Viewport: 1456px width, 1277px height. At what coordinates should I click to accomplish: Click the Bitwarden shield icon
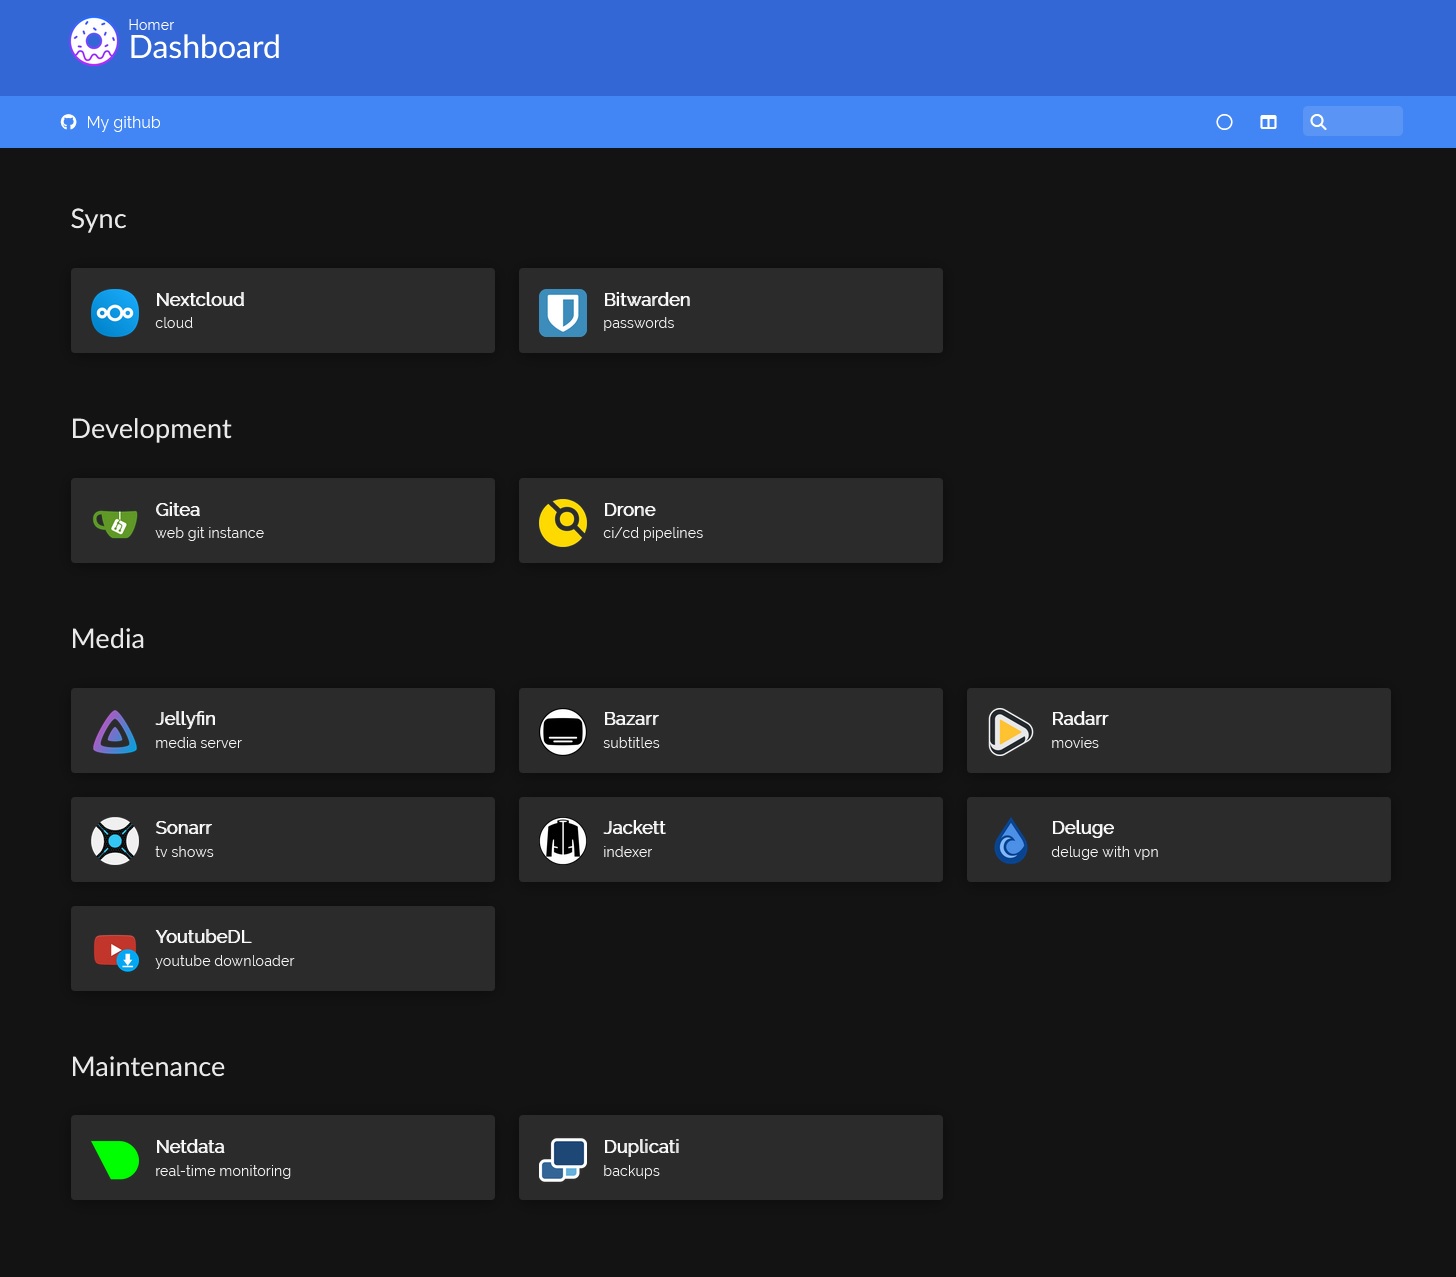point(563,313)
